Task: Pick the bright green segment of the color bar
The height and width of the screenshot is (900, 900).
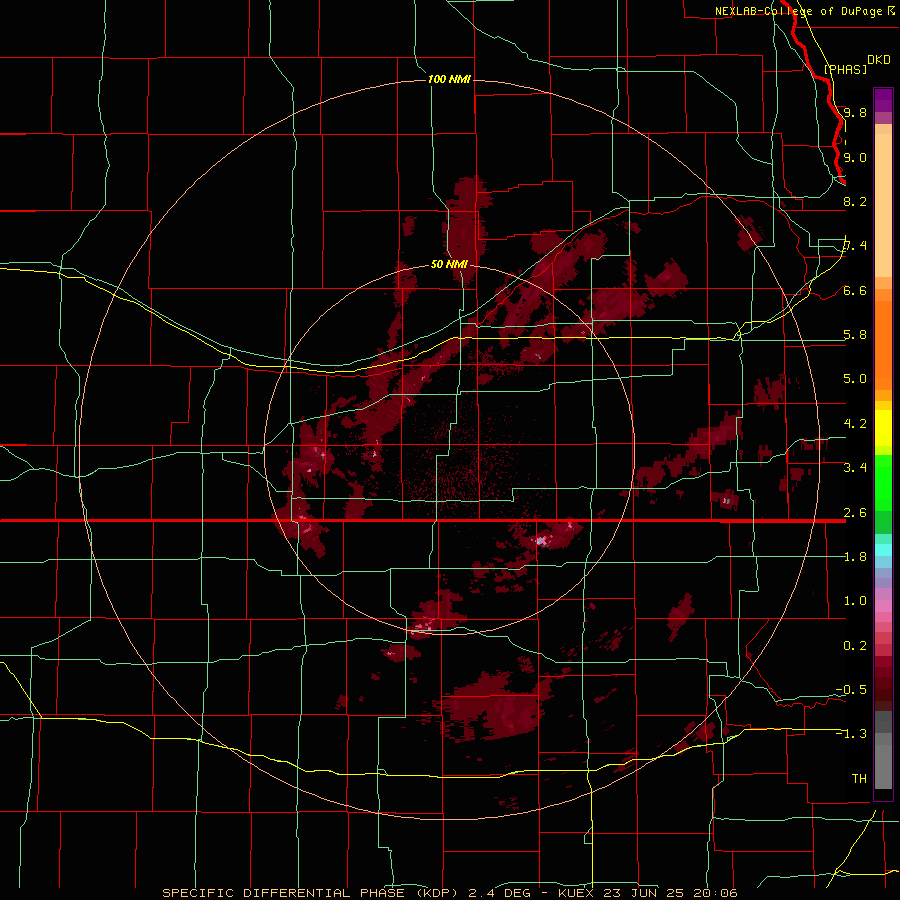Action: click(x=883, y=482)
